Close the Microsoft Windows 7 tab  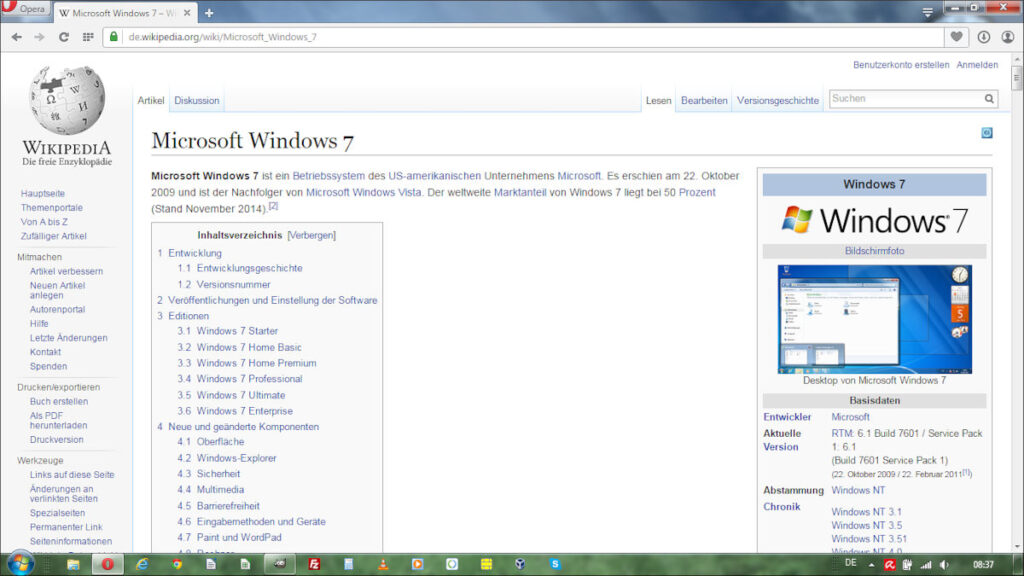tap(187, 13)
